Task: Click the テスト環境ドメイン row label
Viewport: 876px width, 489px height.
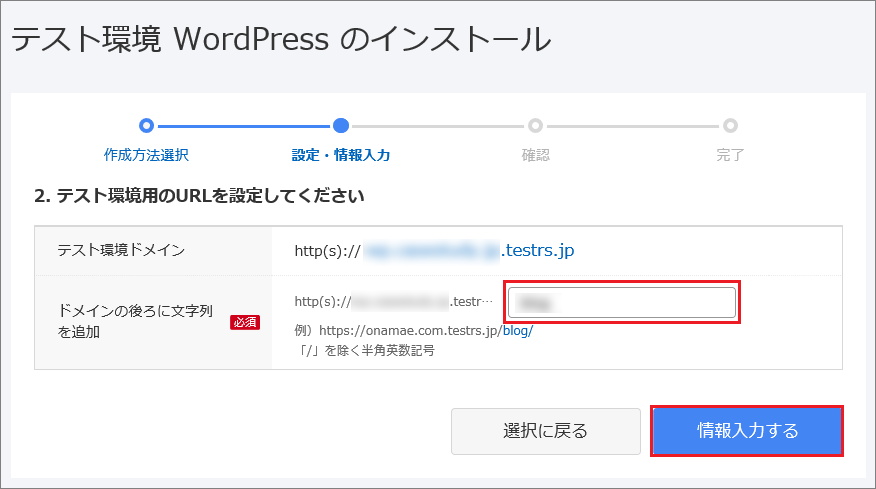Action: click(x=121, y=250)
